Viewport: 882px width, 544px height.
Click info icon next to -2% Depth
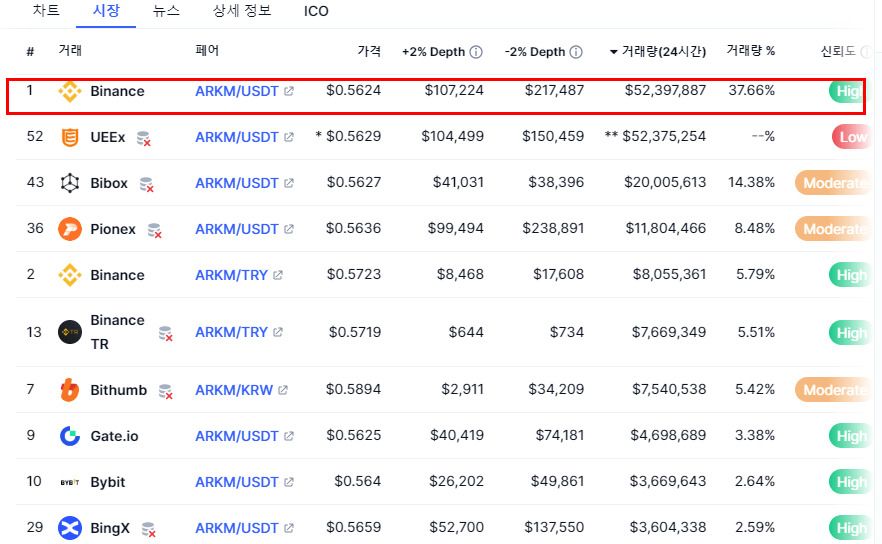click(575, 52)
